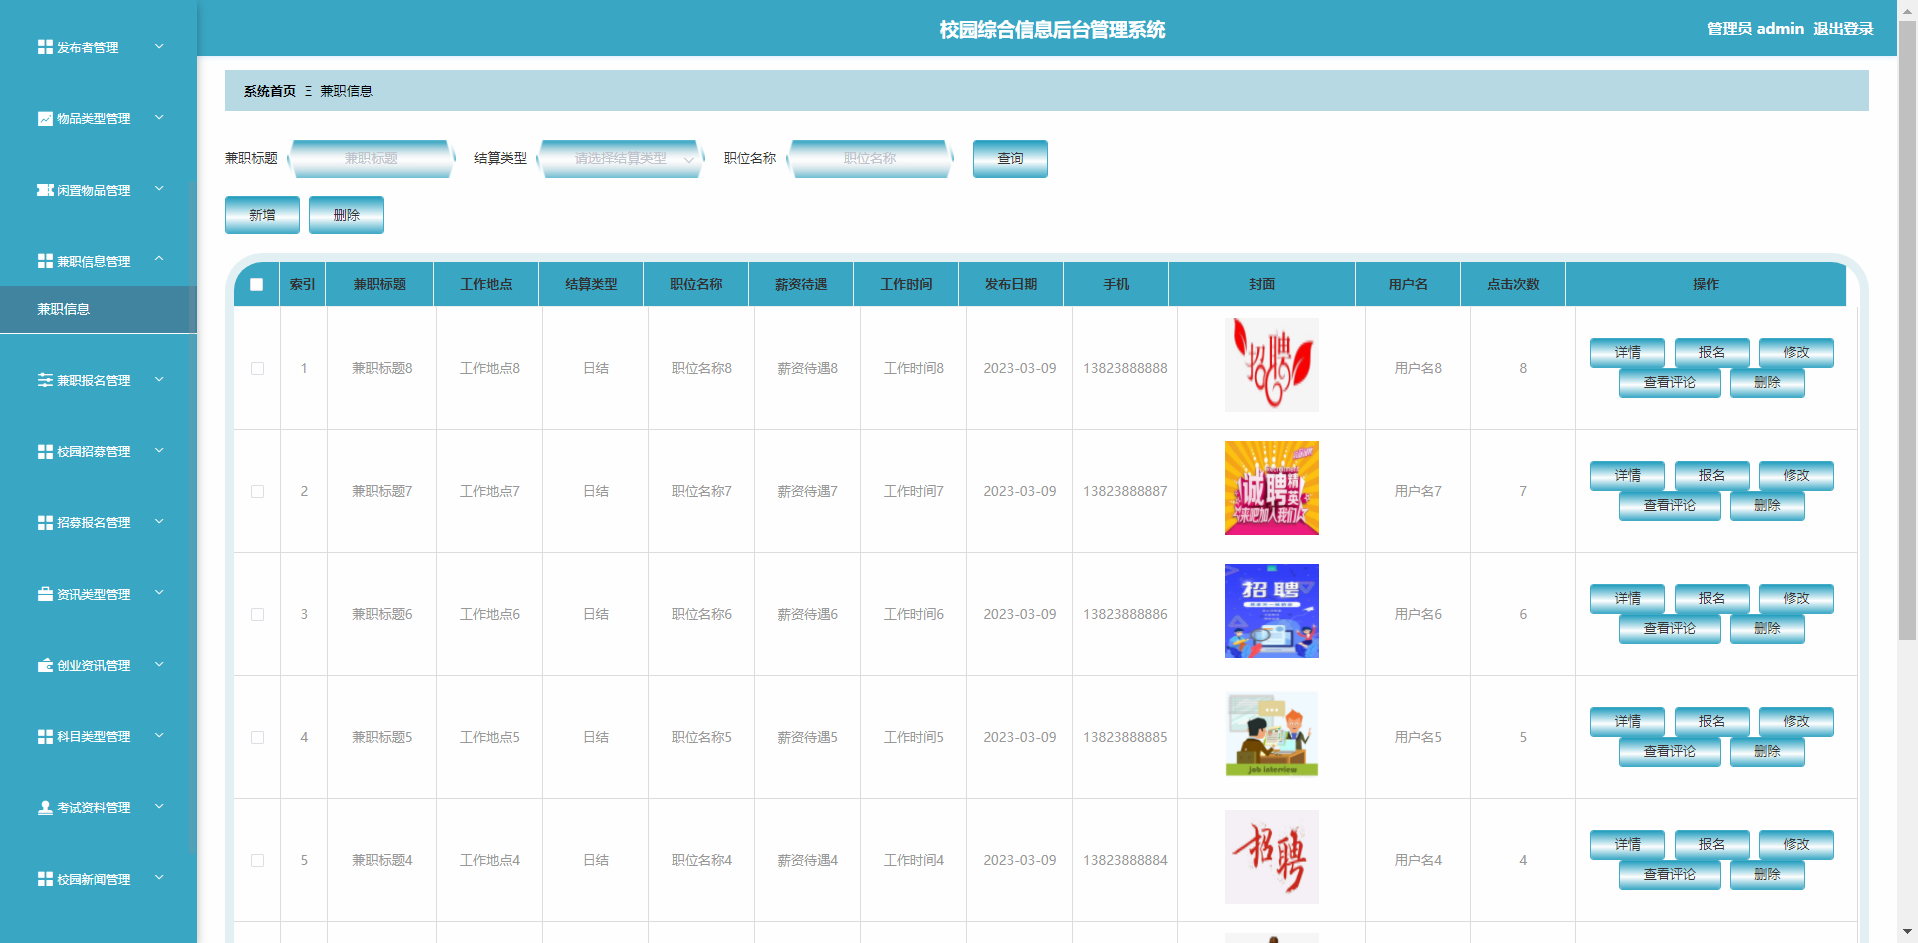Collapse the 兼职信息管理 menu chevron
Screen dimensions: 1918x943
pyautogui.click(x=159, y=260)
